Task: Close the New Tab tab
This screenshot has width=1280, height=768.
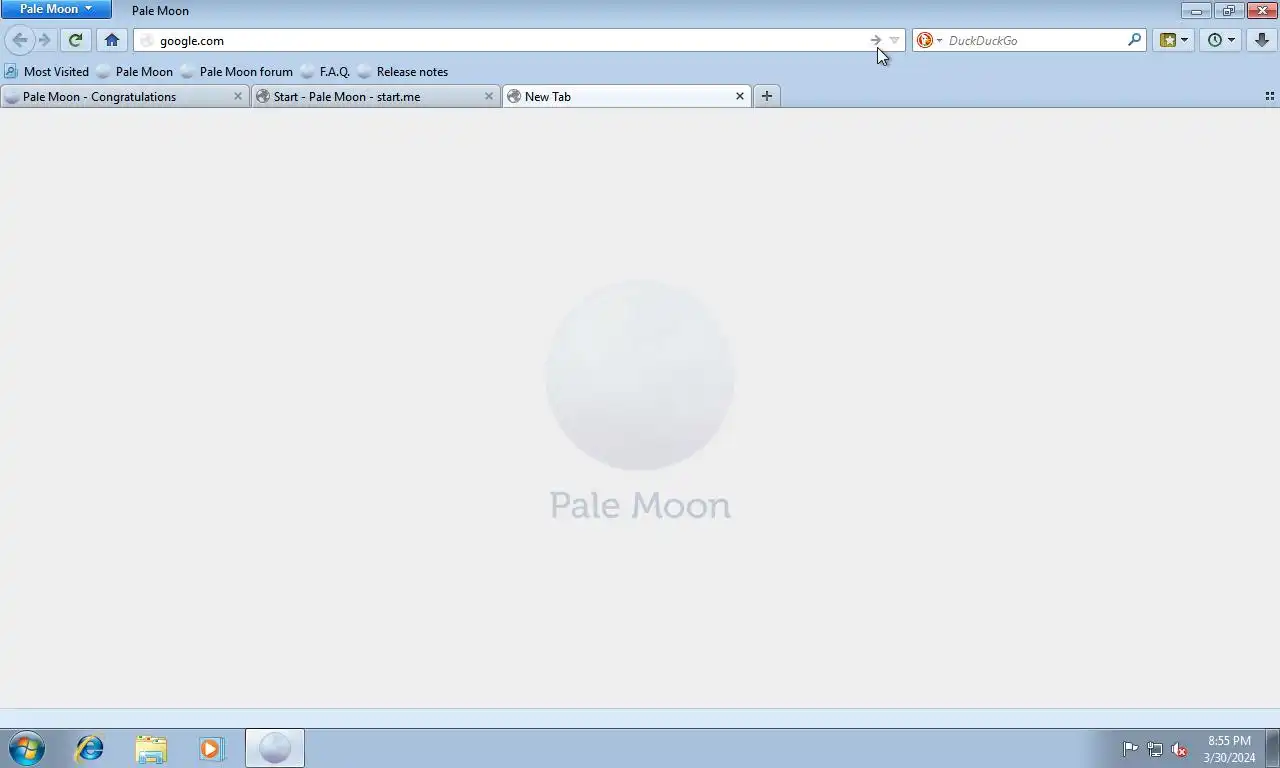Action: point(740,96)
